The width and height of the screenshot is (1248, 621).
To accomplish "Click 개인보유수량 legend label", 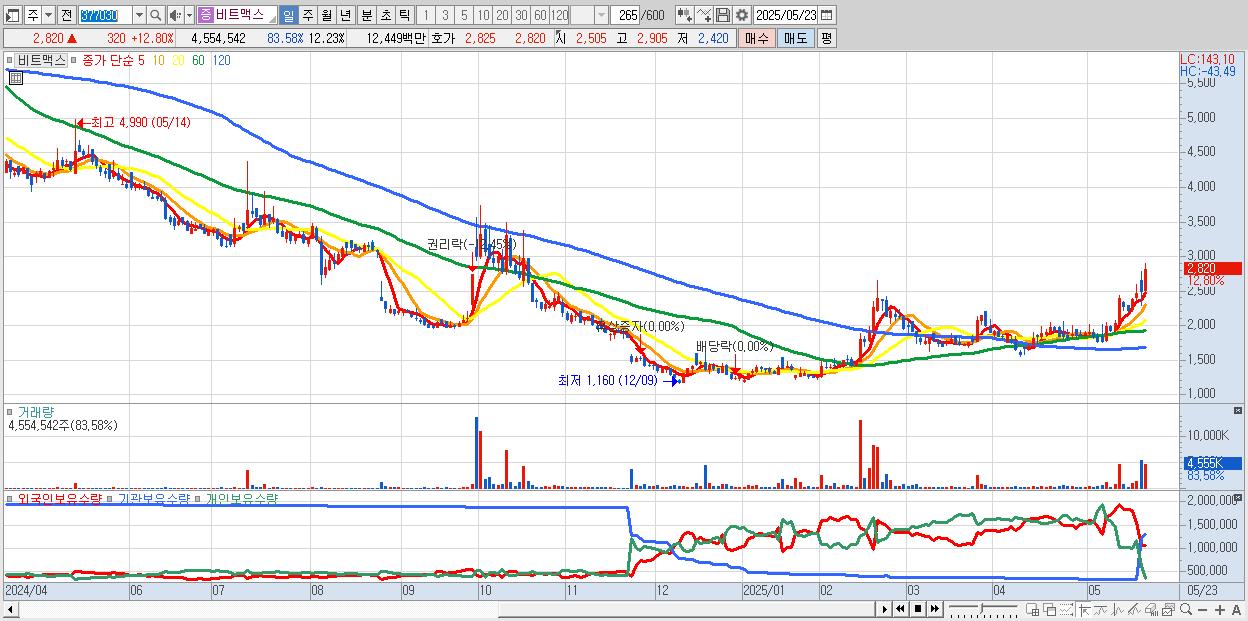I will pyautogui.click(x=241, y=498).
